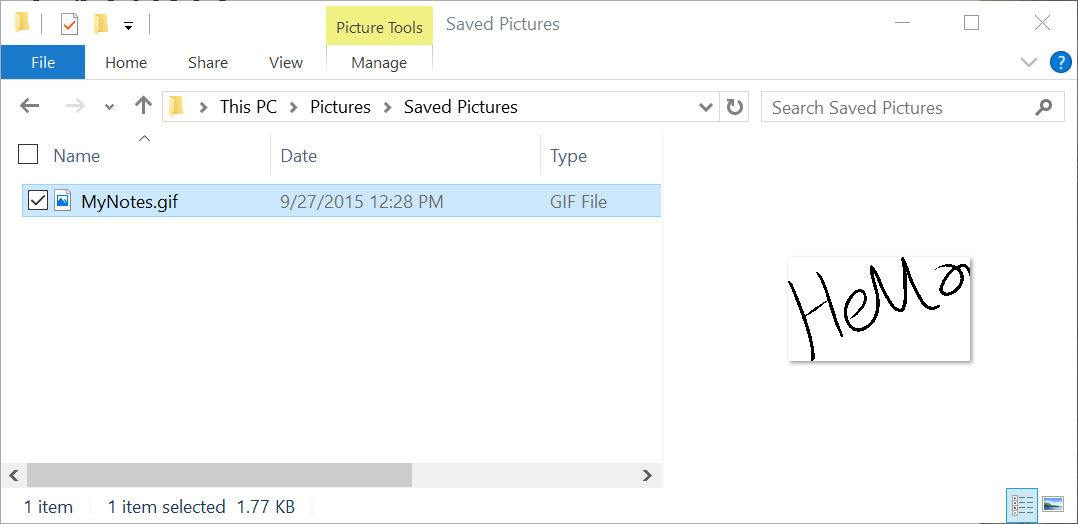Click the Properties icon in quick access toolbar
The width and height of the screenshot is (1078, 524).
[x=70, y=25]
